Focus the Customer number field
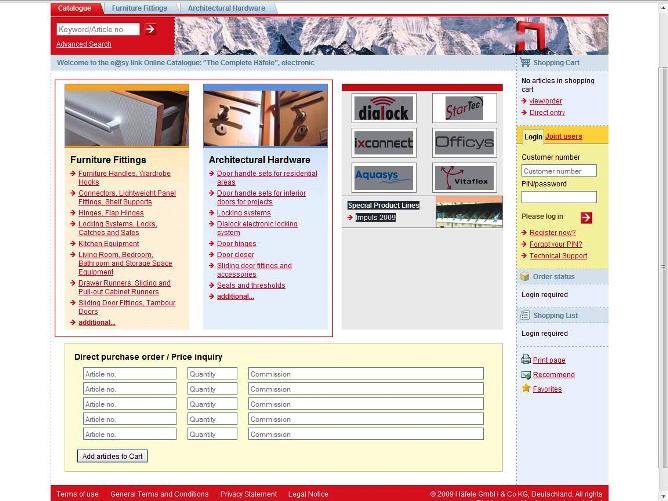The height and width of the screenshot is (501, 668). tap(559, 171)
